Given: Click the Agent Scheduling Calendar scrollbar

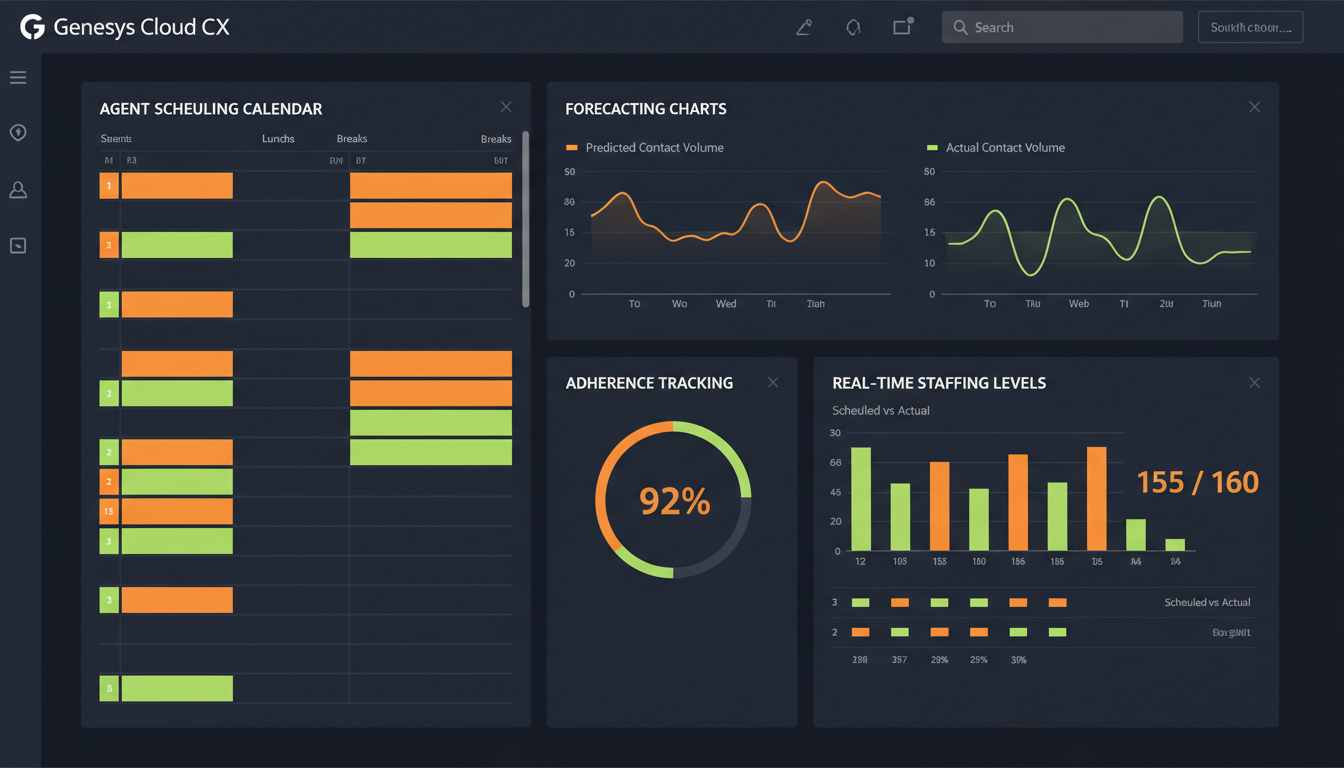Looking at the screenshot, I should (x=526, y=219).
